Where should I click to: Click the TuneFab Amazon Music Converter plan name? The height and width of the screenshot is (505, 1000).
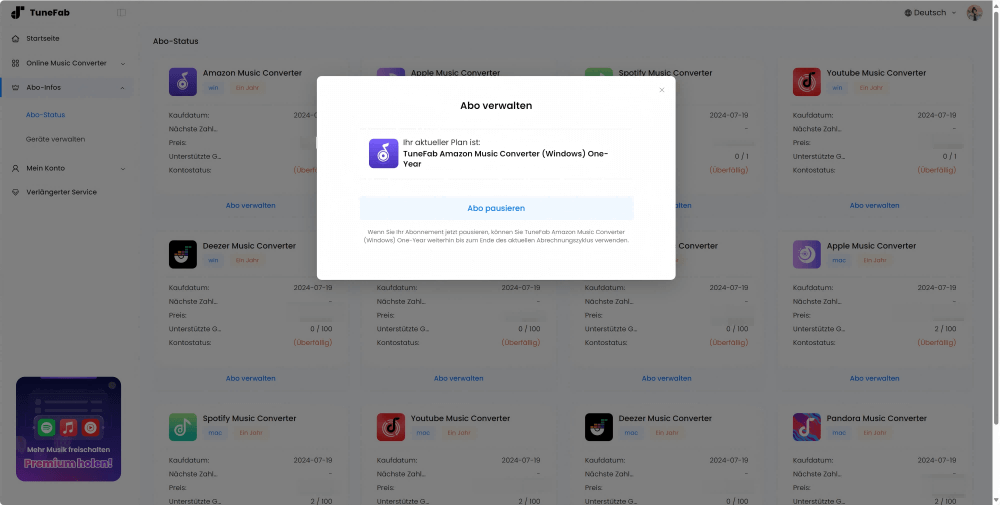(506, 159)
